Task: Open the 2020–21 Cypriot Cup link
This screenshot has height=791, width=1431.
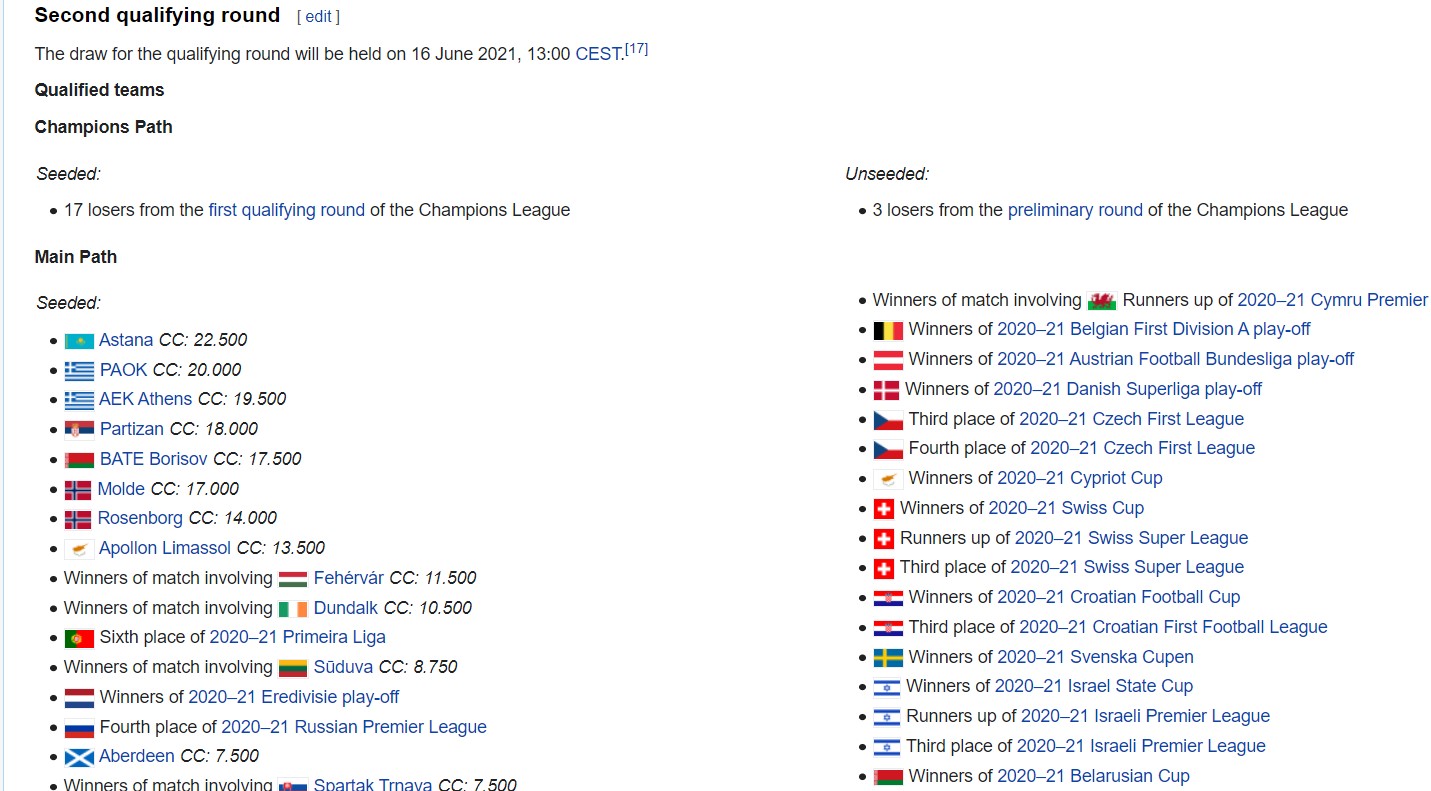Action: click(x=1080, y=478)
